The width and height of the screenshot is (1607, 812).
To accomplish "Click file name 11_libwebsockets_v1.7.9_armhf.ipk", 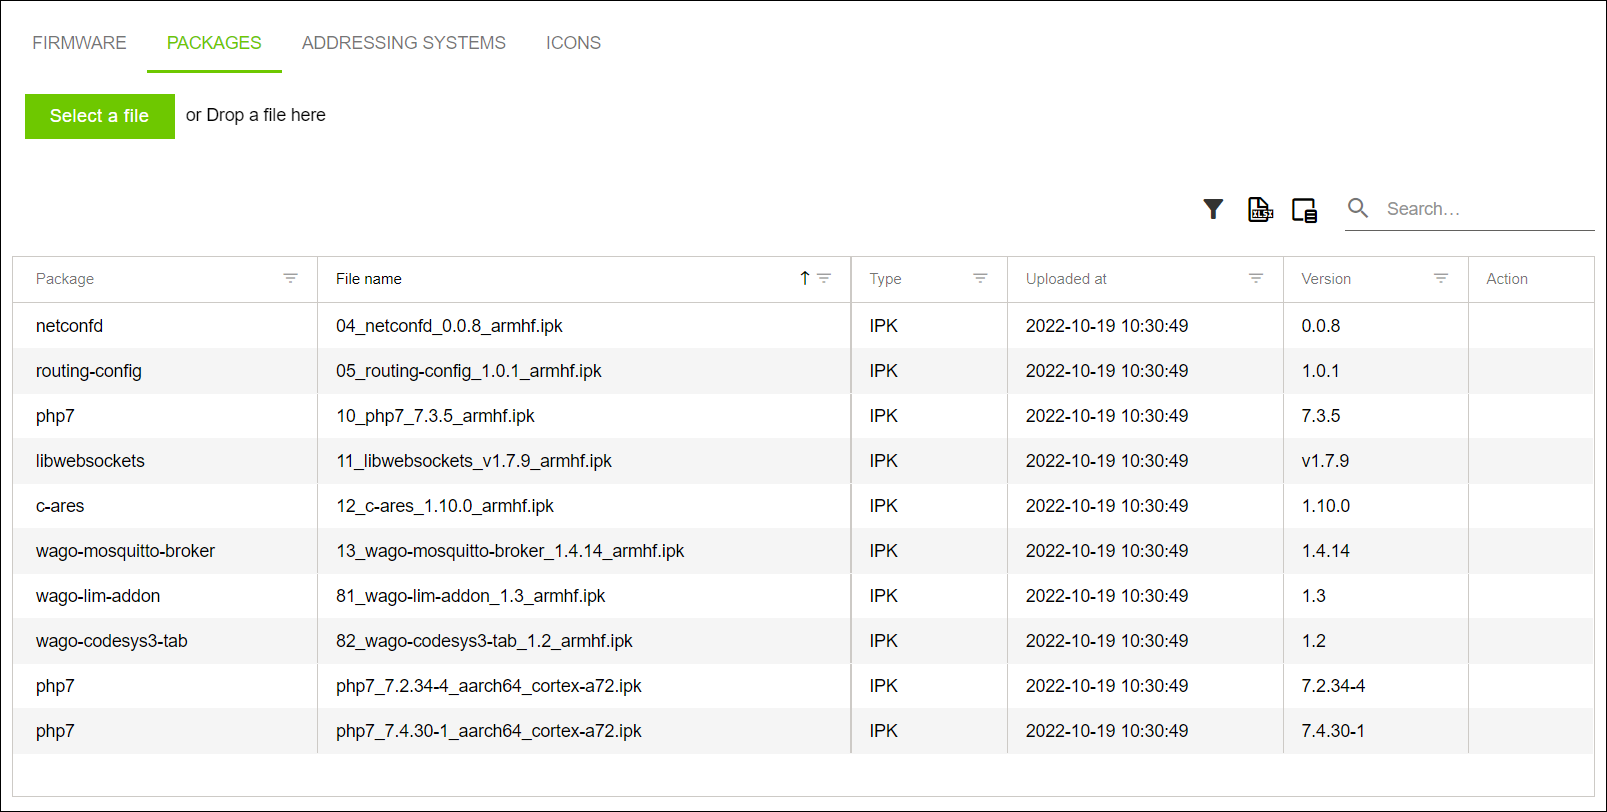I will (x=474, y=461).
